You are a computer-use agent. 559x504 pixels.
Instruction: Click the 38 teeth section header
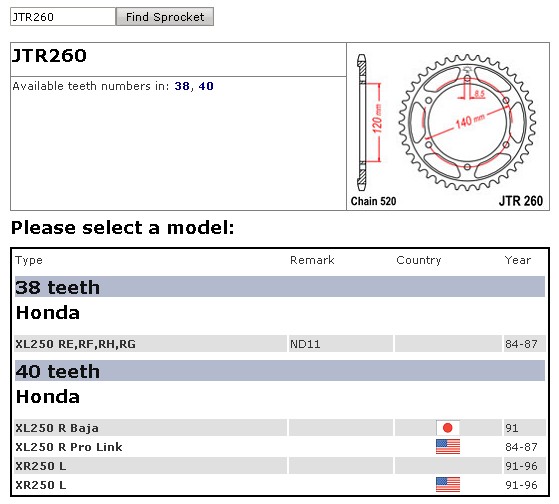point(280,287)
